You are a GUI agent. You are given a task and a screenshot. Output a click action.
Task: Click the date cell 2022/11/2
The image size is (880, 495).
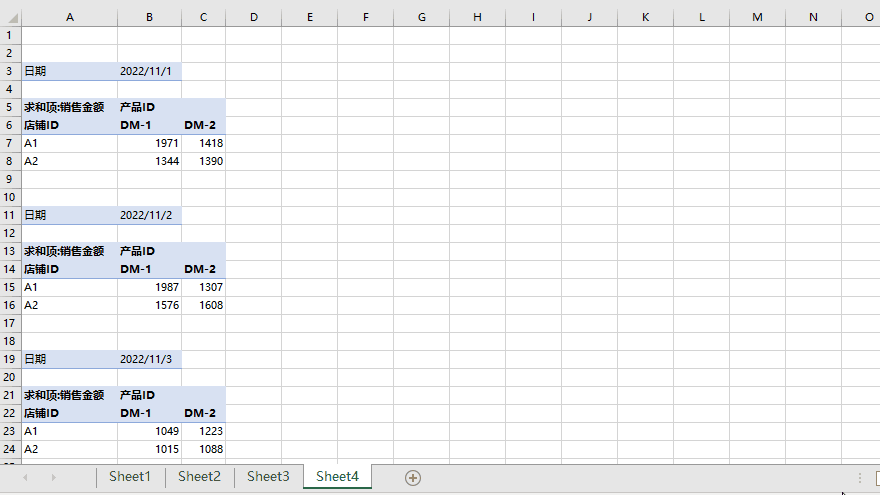coord(149,216)
